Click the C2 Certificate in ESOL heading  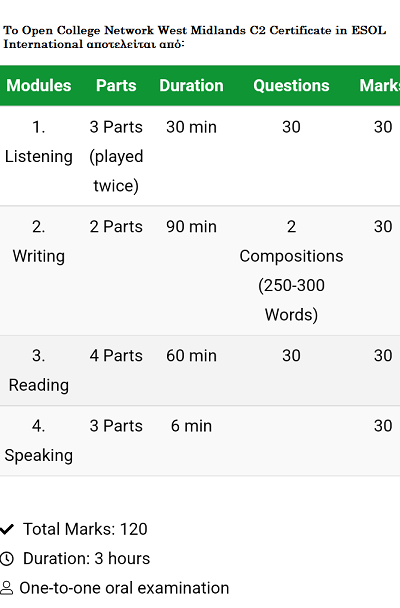[195, 37]
